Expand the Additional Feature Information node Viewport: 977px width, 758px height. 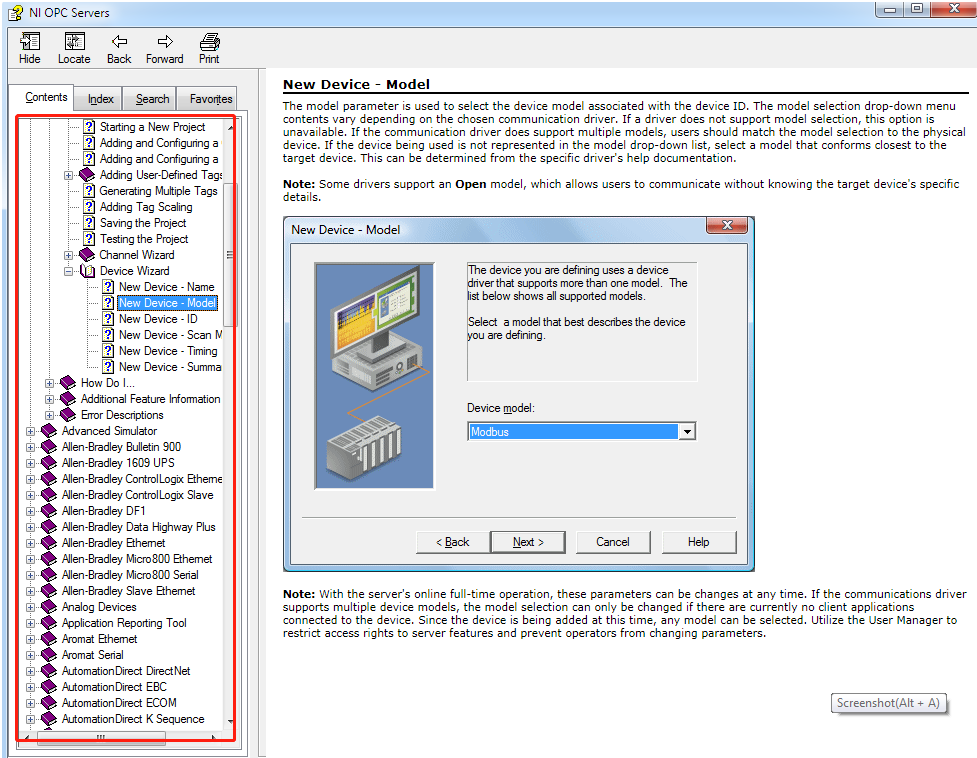[49, 399]
